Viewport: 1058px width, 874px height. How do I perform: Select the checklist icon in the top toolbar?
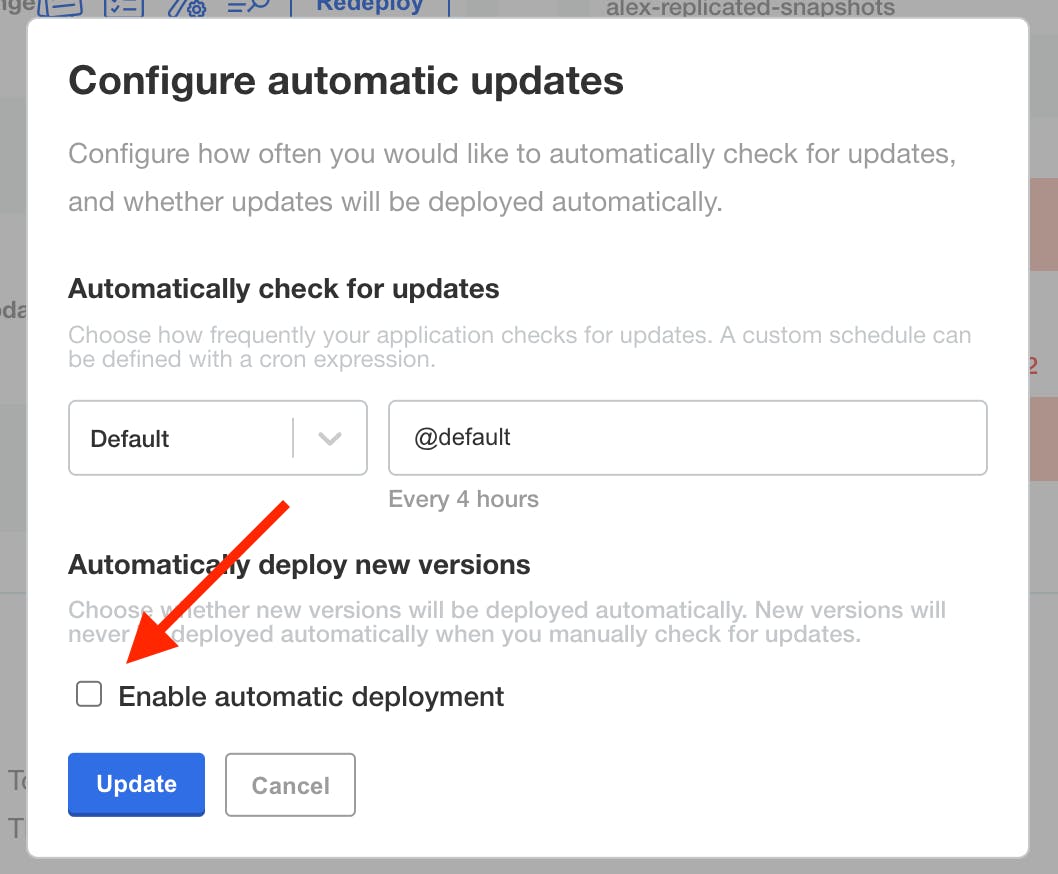[125, 8]
